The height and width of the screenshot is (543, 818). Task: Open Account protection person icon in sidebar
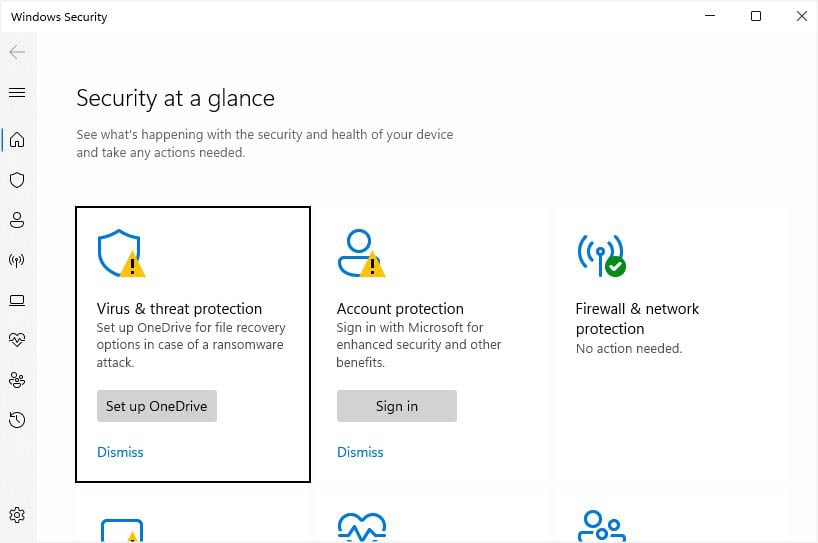point(17,220)
